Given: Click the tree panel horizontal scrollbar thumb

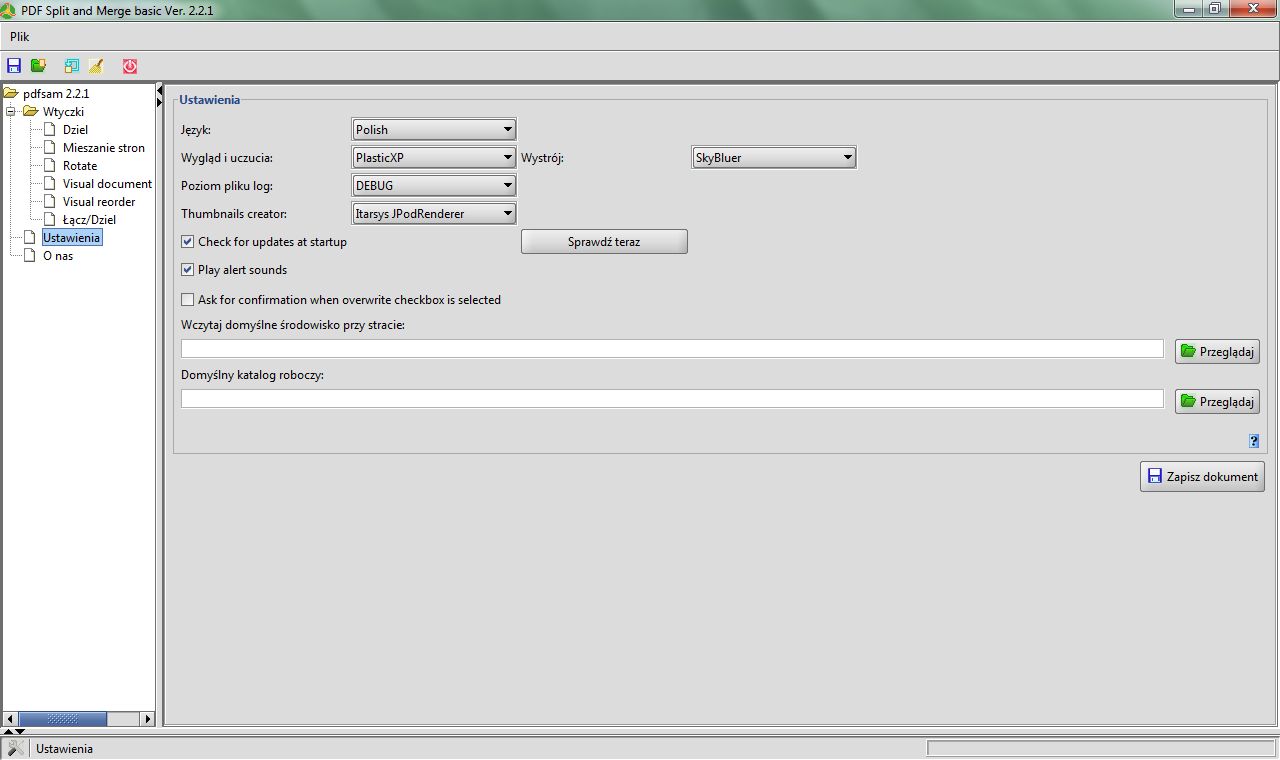Looking at the screenshot, I should pyautogui.click(x=62, y=719).
